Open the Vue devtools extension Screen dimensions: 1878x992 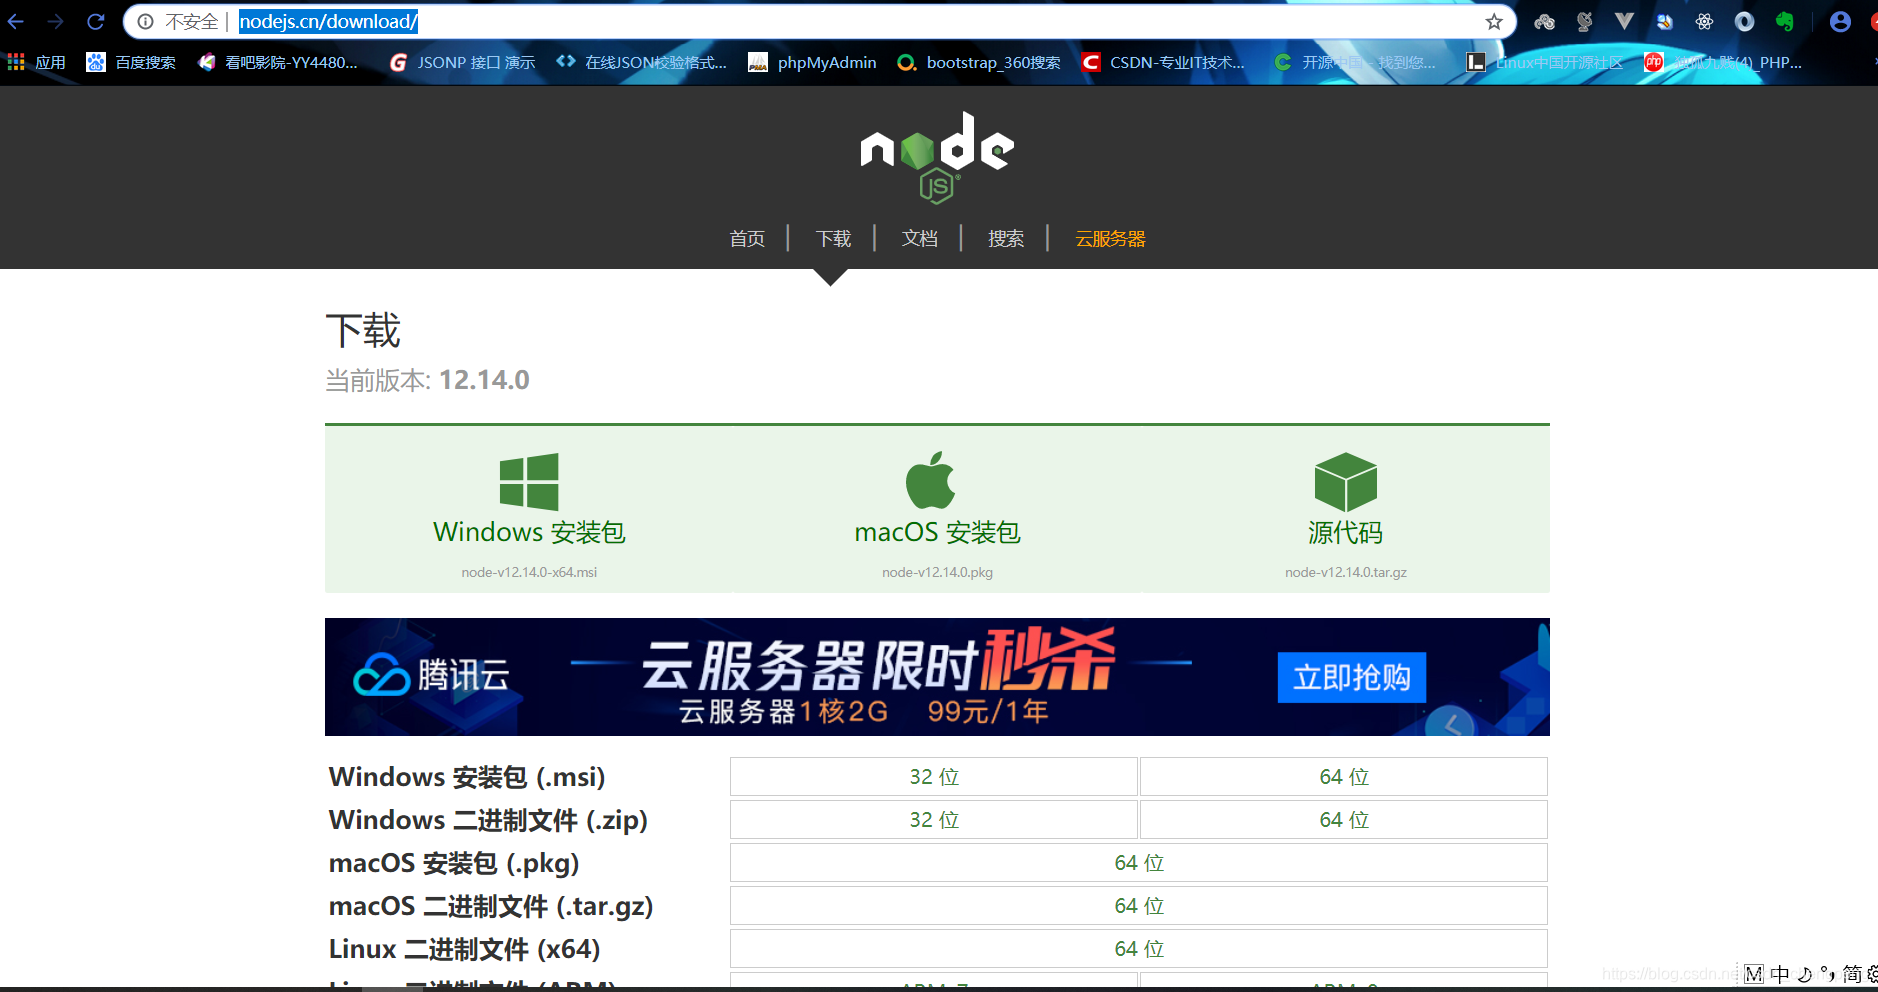[x=1625, y=21]
